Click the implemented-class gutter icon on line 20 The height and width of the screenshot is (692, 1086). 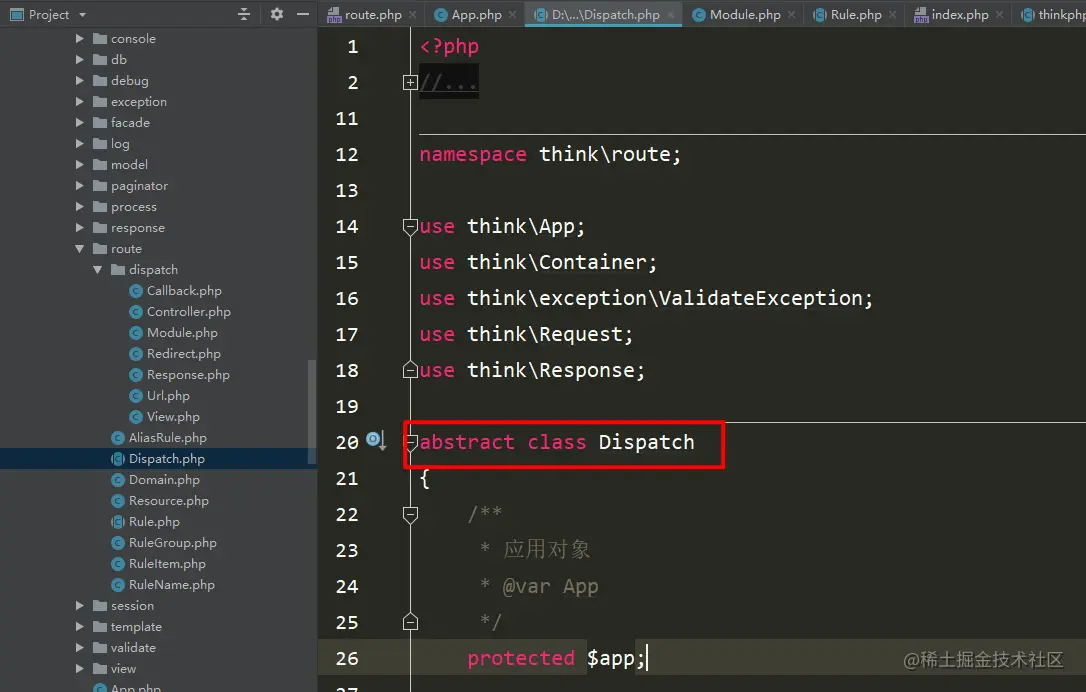(375, 440)
